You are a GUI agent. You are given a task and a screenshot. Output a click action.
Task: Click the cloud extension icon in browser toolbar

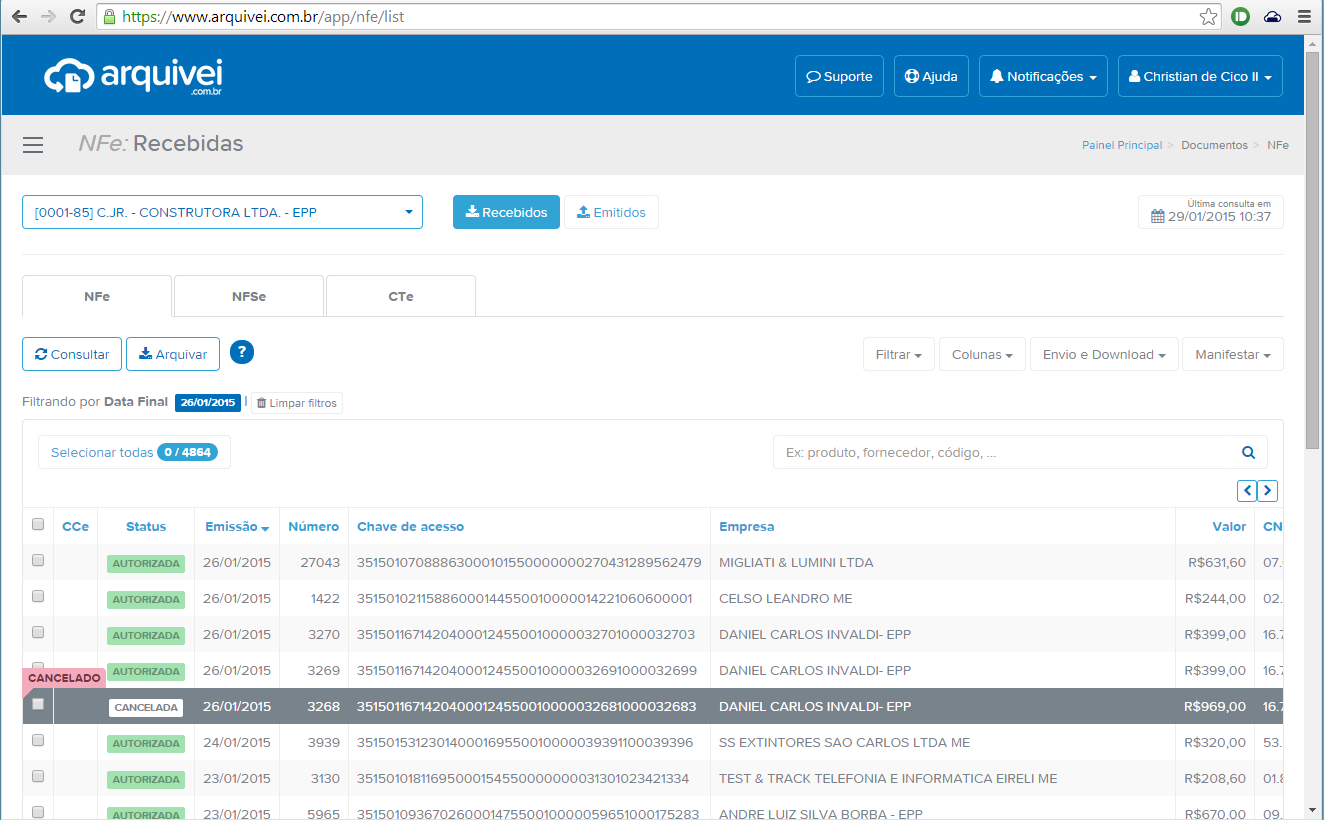[x=1272, y=17]
